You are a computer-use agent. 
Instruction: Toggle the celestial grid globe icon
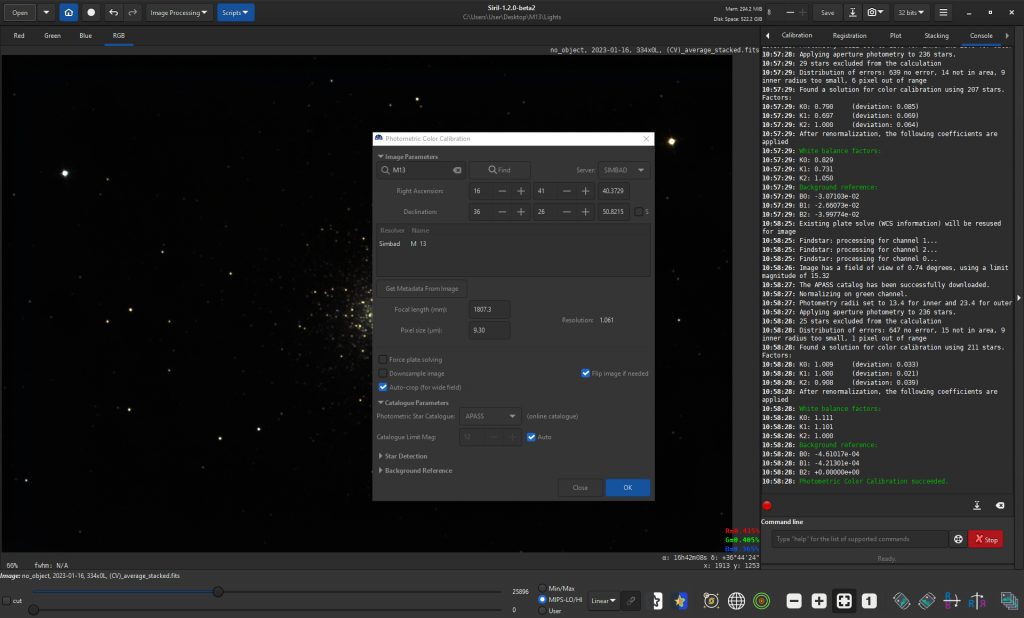coord(736,601)
